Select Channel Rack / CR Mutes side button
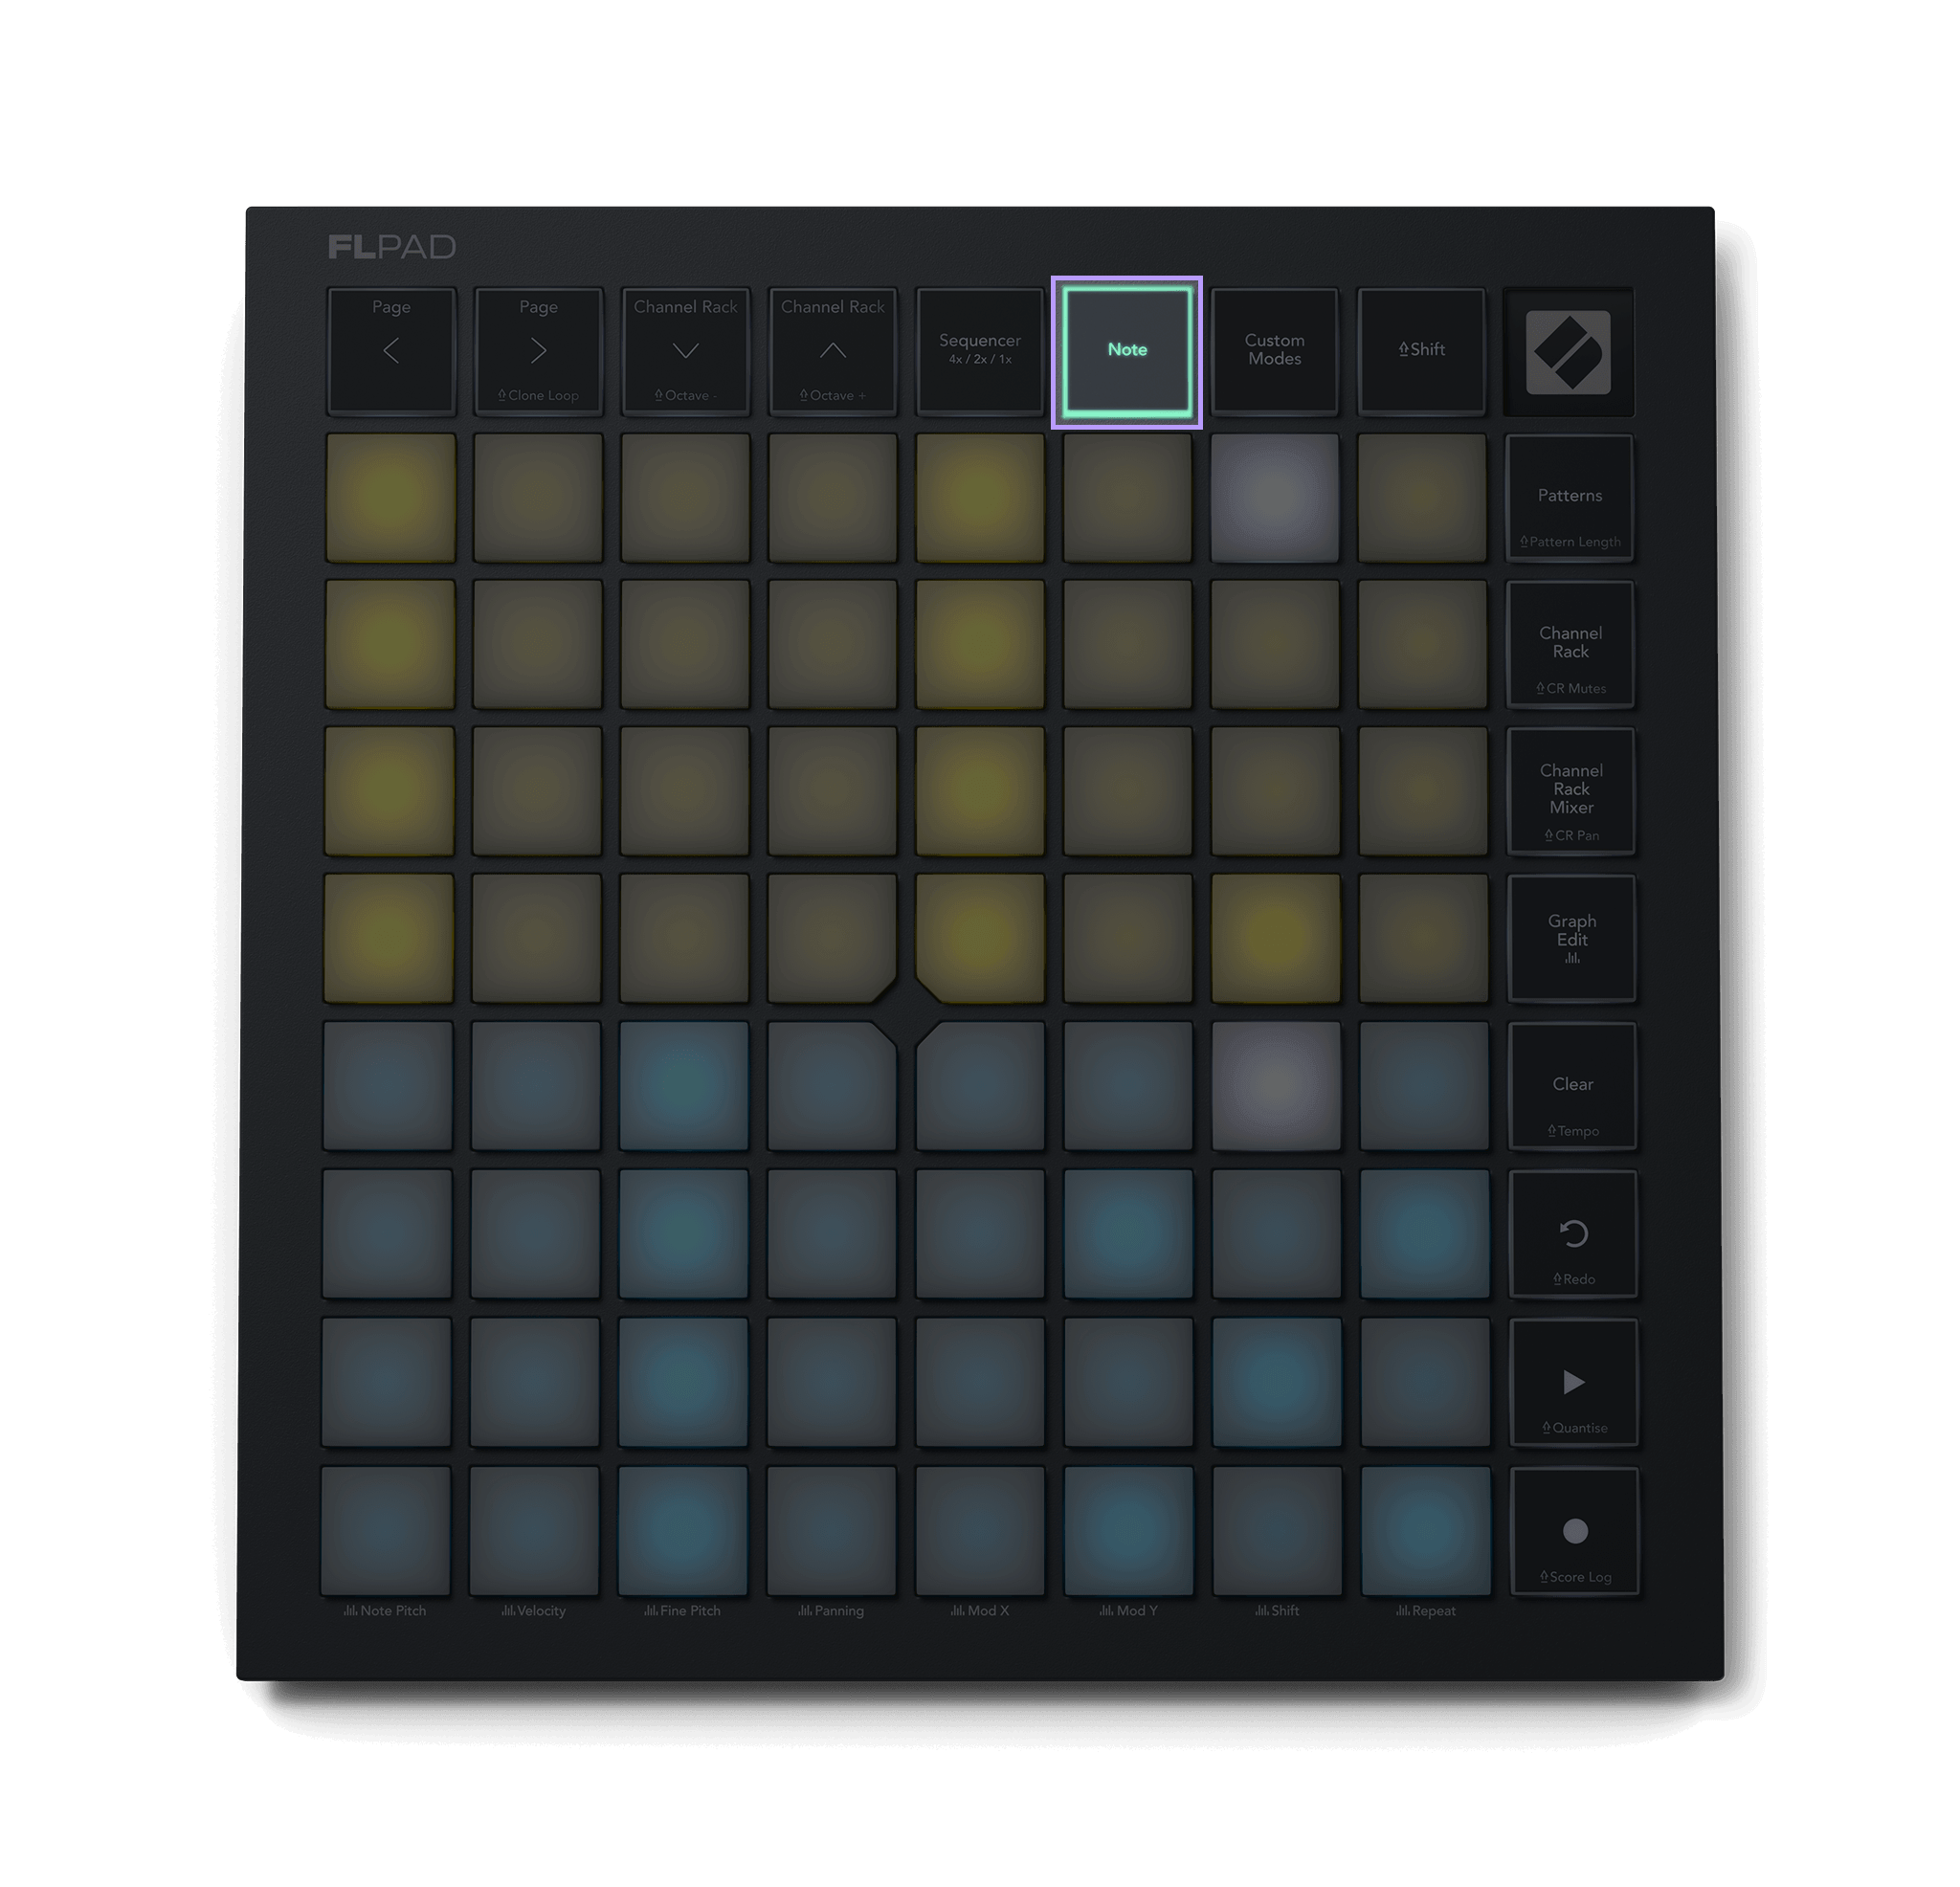The width and height of the screenshot is (1960, 1887). [x=1571, y=645]
